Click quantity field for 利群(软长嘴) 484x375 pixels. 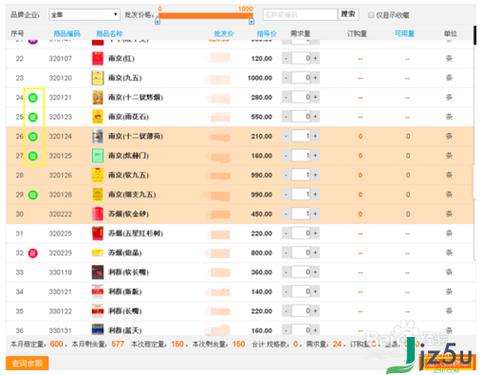coord(301,272)
